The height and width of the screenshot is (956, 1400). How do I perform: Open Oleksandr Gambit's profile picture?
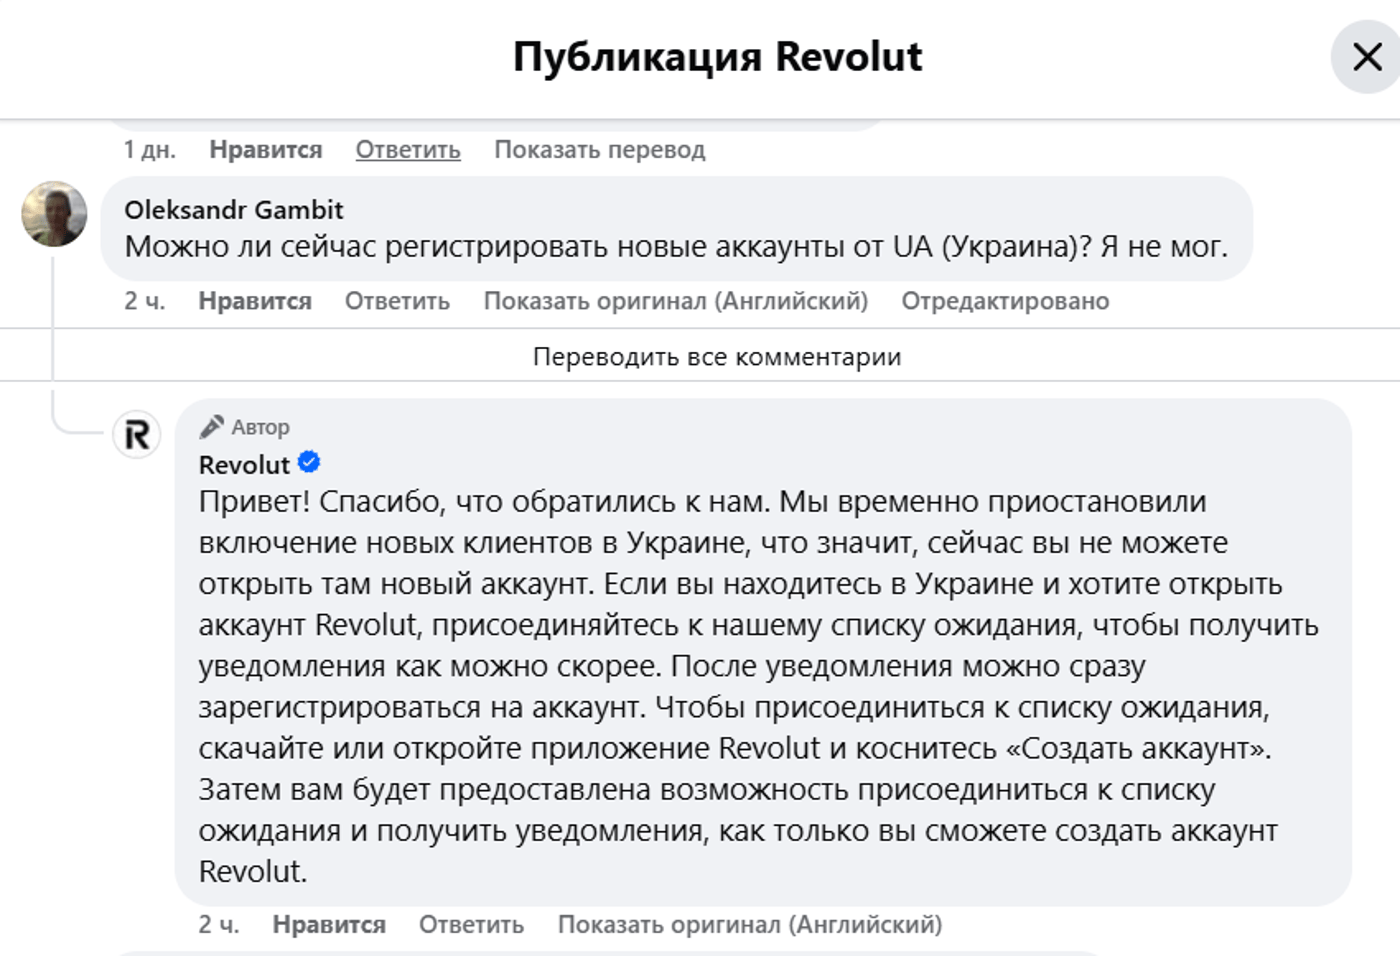click(x=54, y=214)
